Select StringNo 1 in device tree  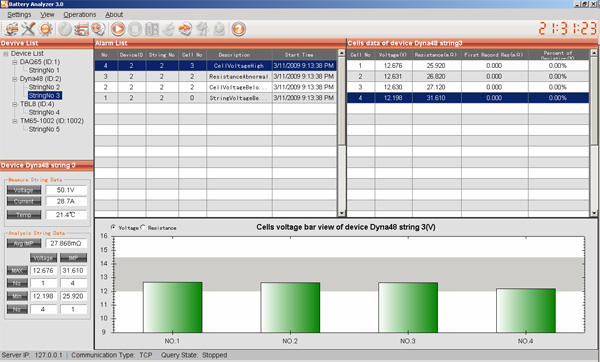pos(44,70)
